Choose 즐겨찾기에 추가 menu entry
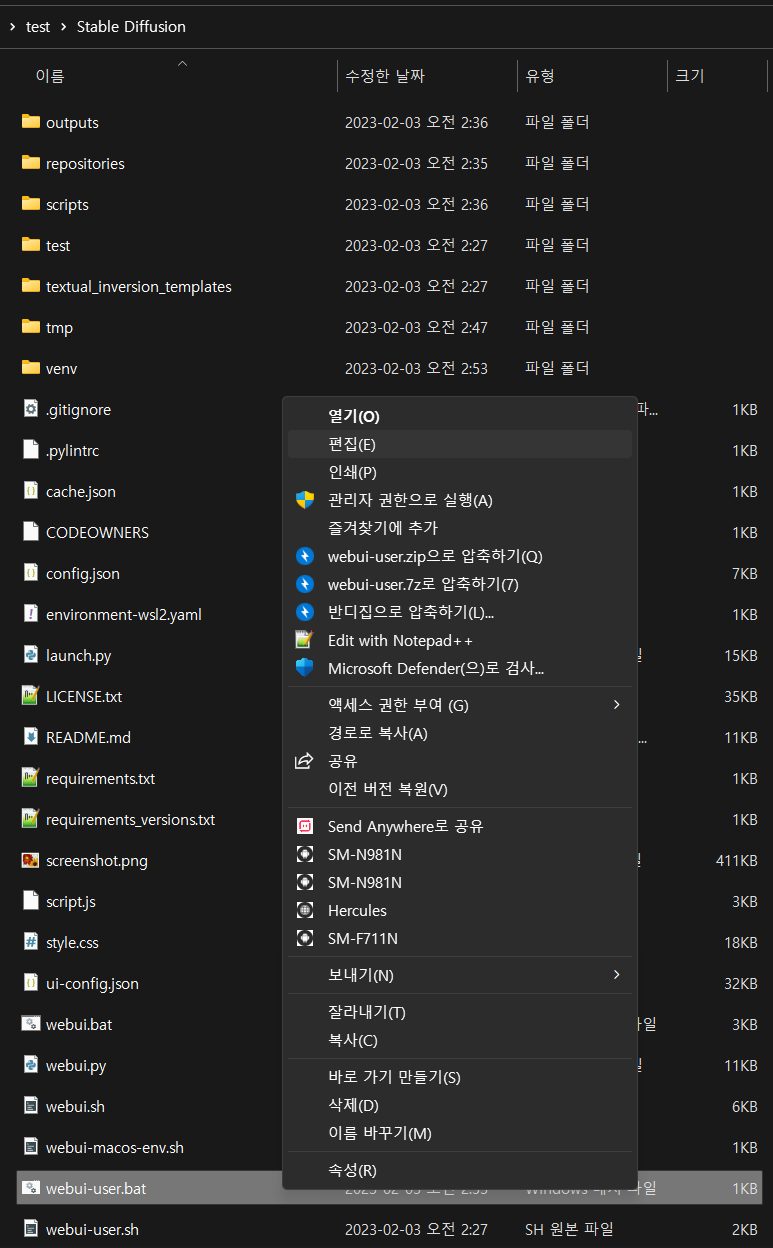This screenshot has height=1248, width=773. point(460,528)
